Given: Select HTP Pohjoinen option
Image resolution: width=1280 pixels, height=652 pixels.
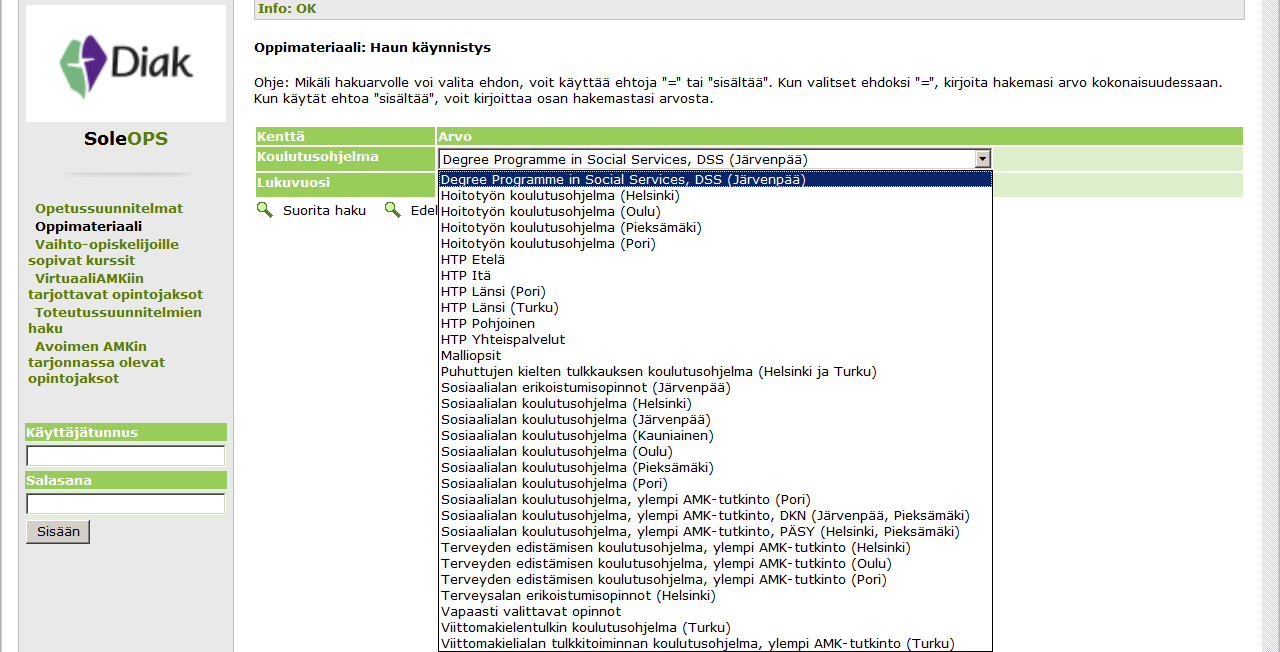Looking at the screenshot, I should [715, 324].
